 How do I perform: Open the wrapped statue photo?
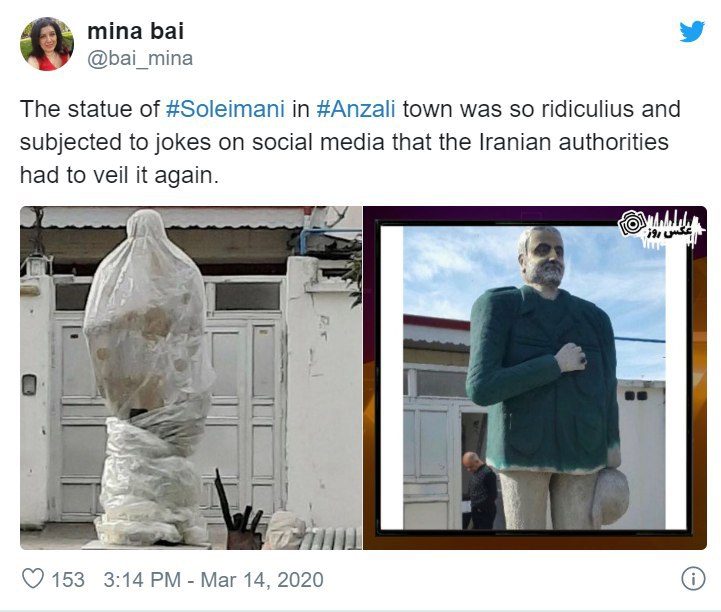coord(191,377)
